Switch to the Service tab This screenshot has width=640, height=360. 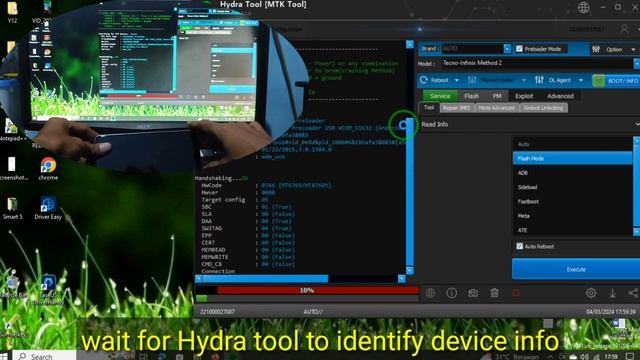pos(440,96)
